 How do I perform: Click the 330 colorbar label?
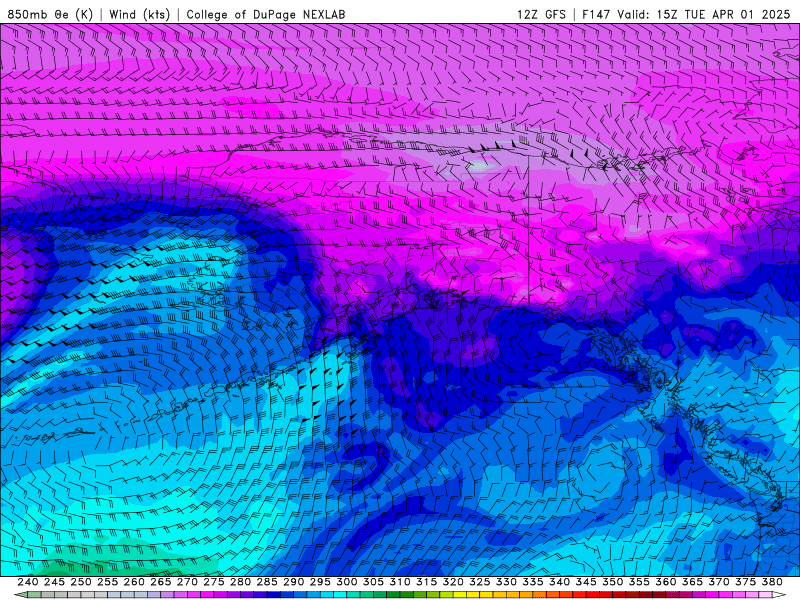[x=506, y=582]
